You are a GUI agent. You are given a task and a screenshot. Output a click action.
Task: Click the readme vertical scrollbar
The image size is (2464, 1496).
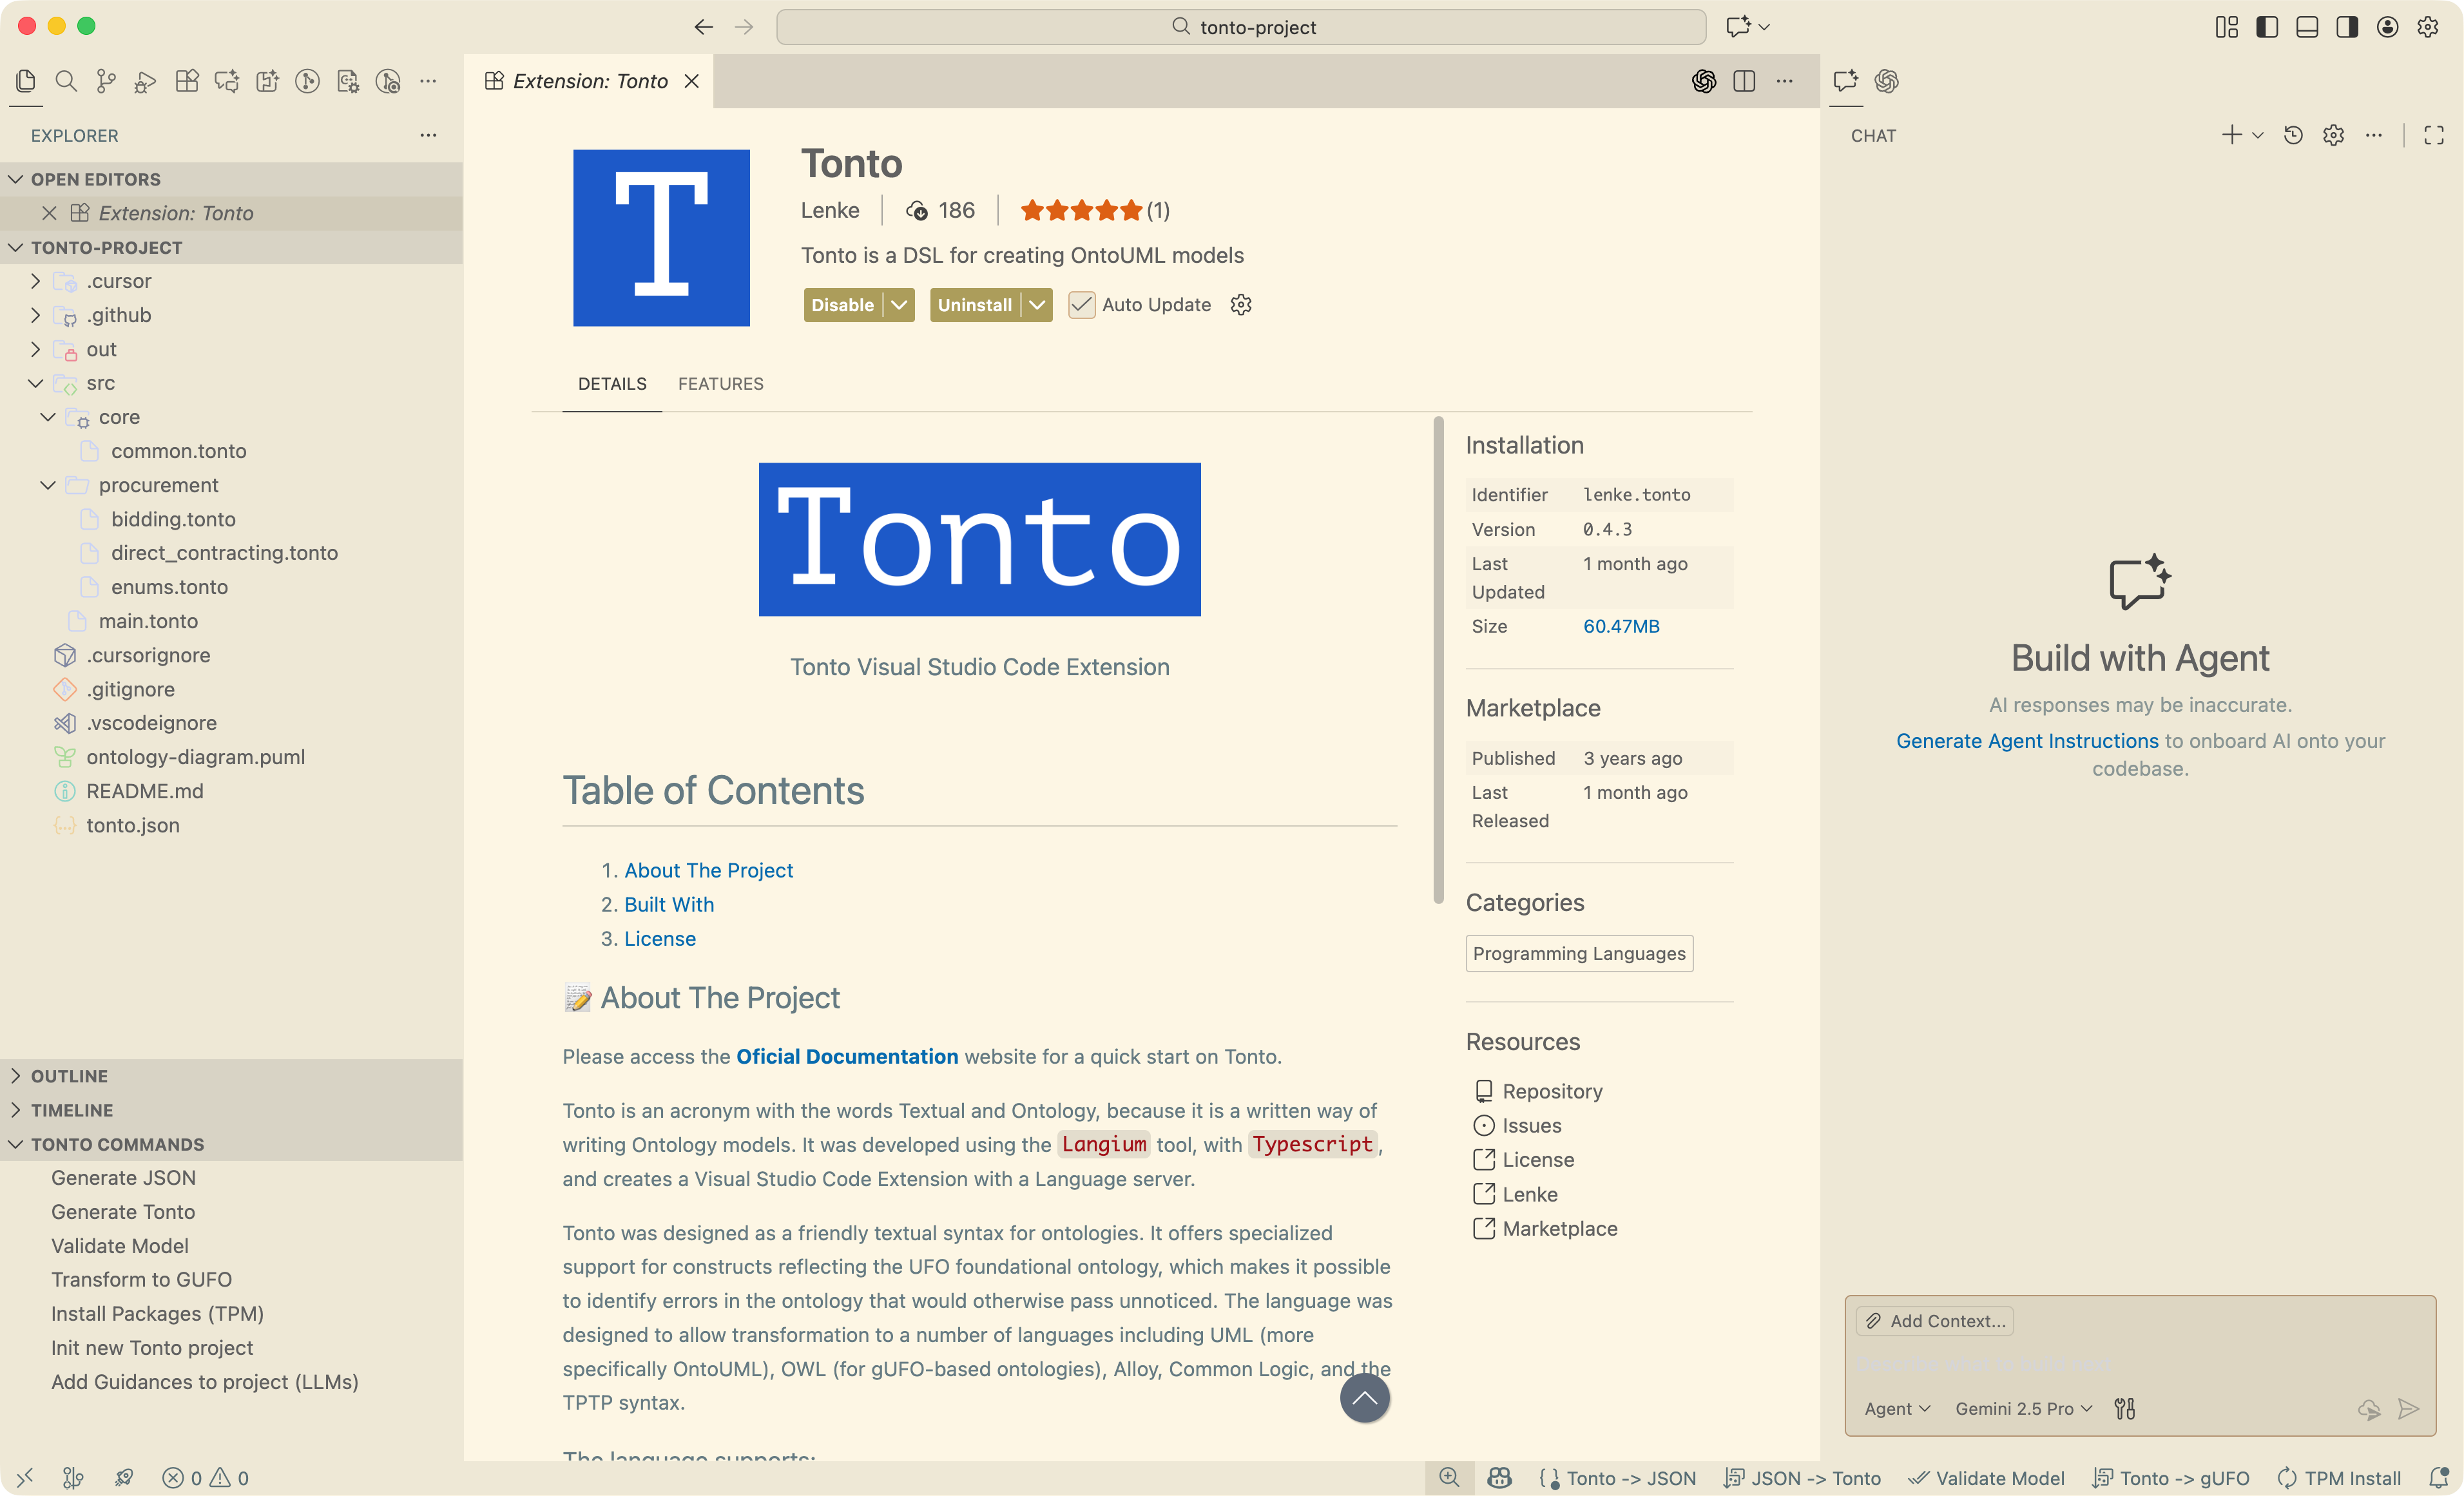click(1438, 660)
